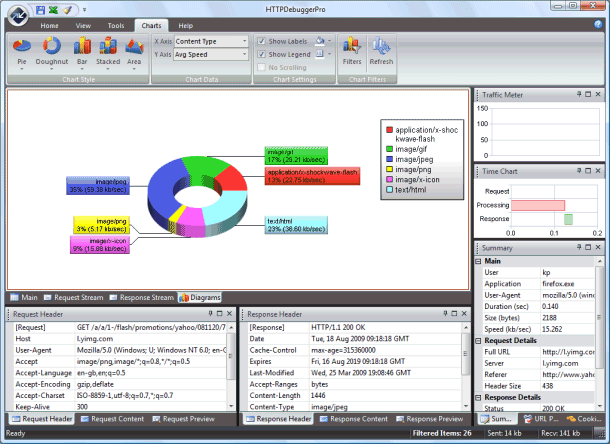
Task: Select the Area chart style
Action: [134, 51]
